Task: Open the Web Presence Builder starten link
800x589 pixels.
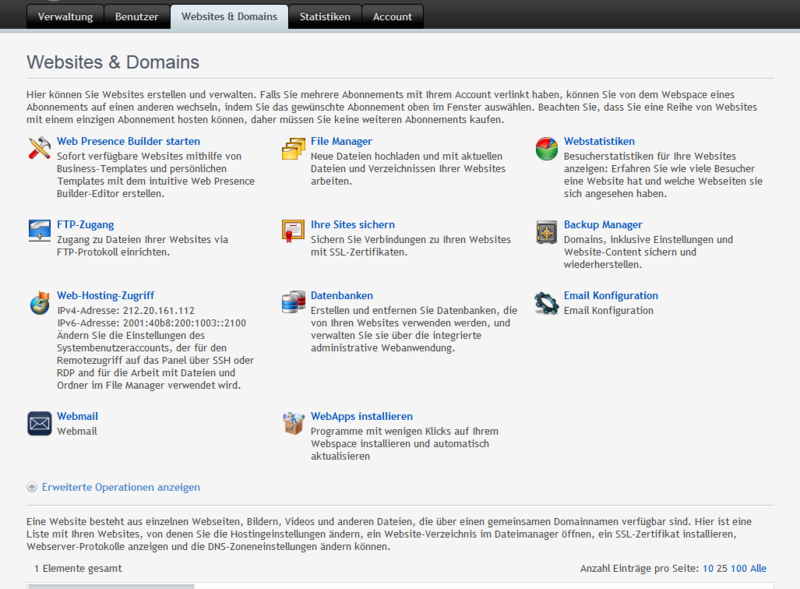Action: 128,141
